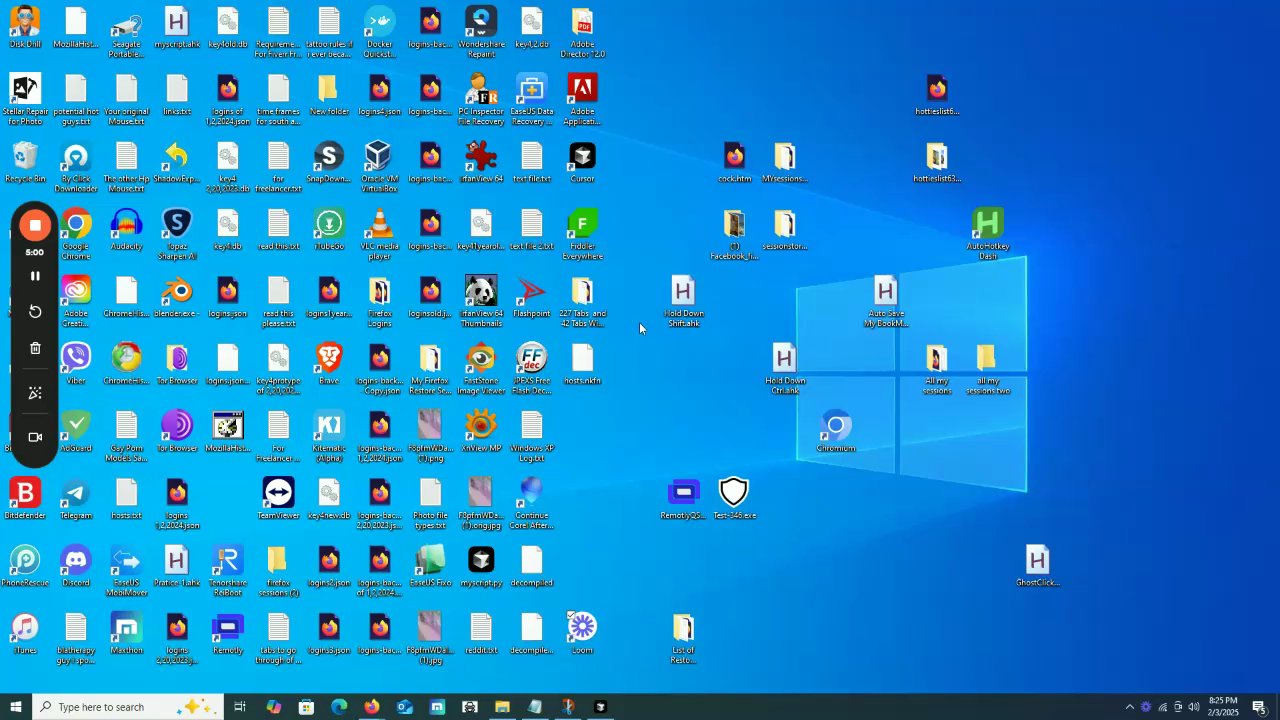
Task: Toggle the camera in the recorder panel
Action: click(35, 437)
